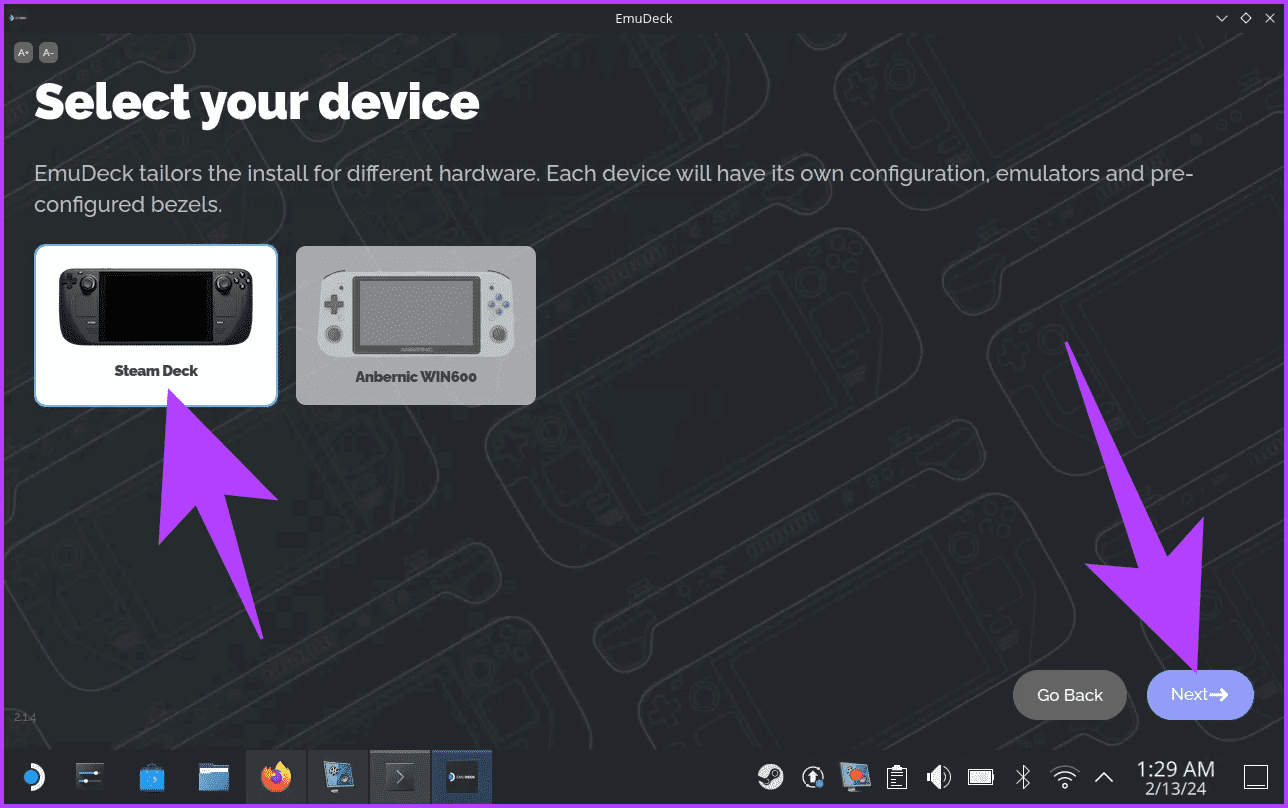1288x808 pixels.
Task: Open the updates tray icon
Action: (814, 777)
